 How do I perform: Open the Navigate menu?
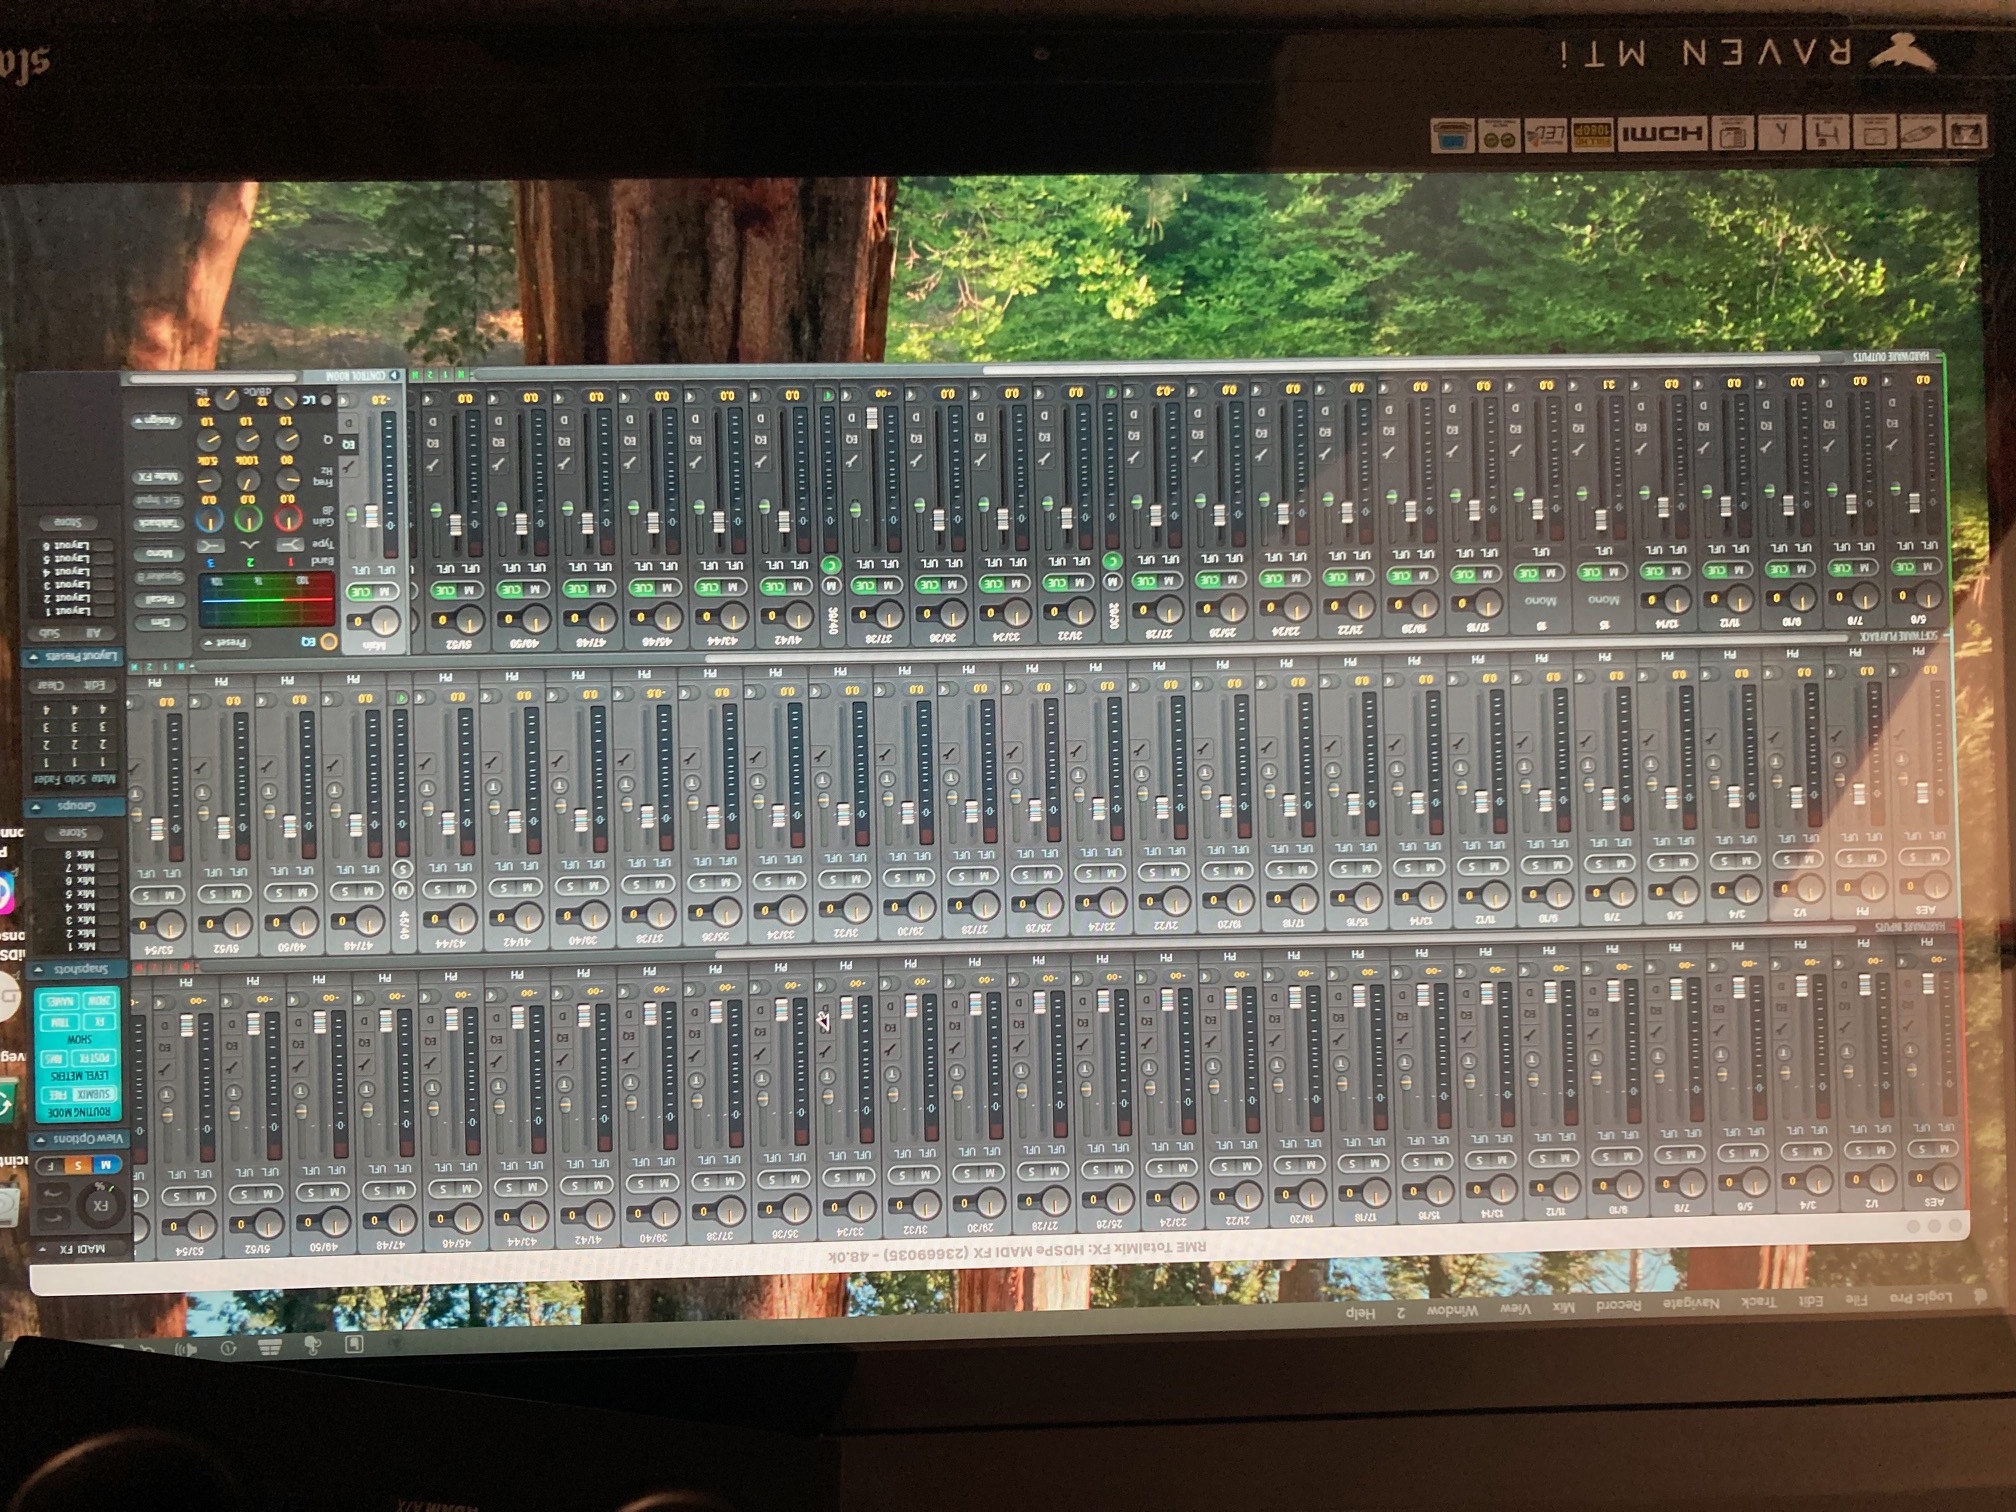coord(1690,1303)
